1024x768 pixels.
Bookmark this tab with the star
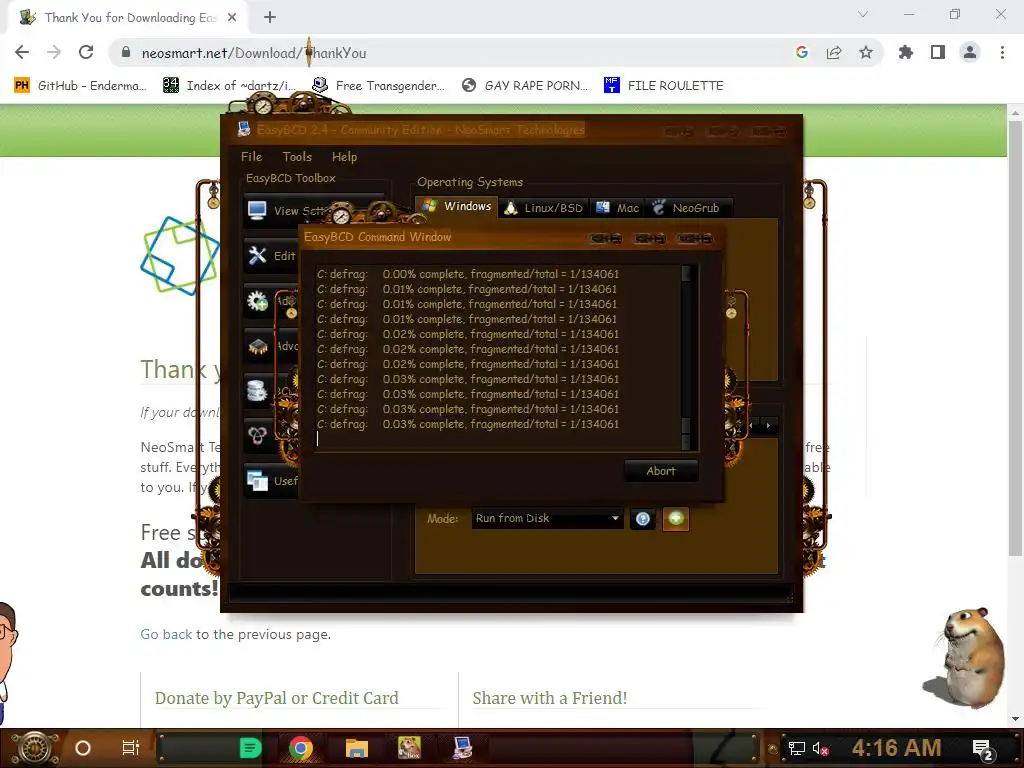tap(866, 53)
